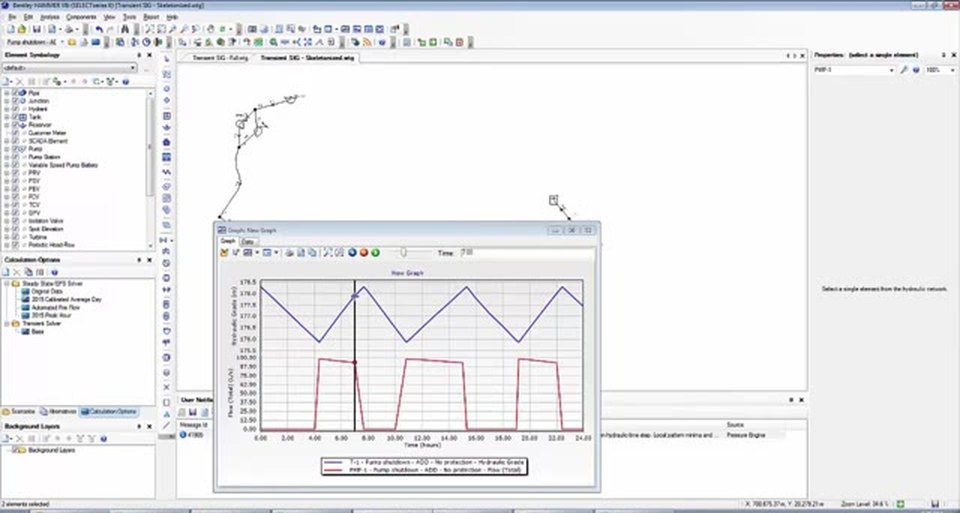Click the graph time slider handle
This screenshot has height=513, width=960.
coord(403,252)
